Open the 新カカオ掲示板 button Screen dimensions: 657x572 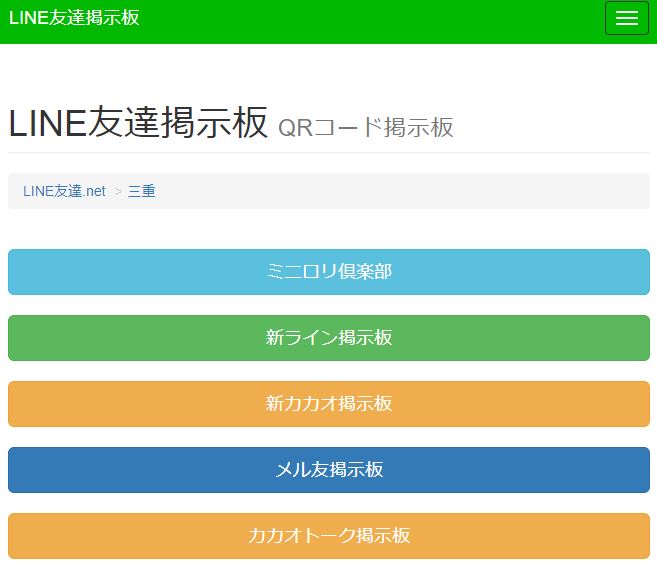(x=329, y=404)
